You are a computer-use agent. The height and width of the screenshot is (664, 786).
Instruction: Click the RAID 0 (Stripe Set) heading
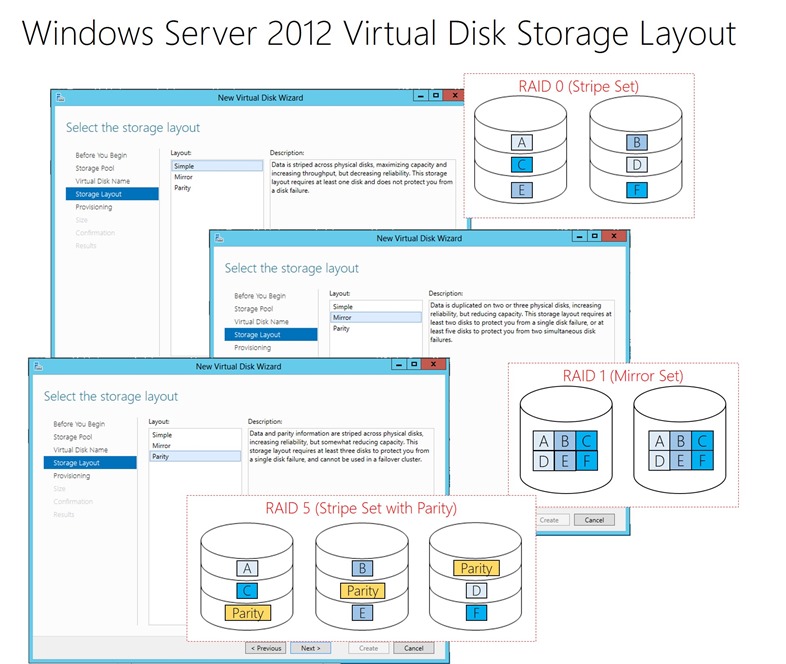point(578,86)
